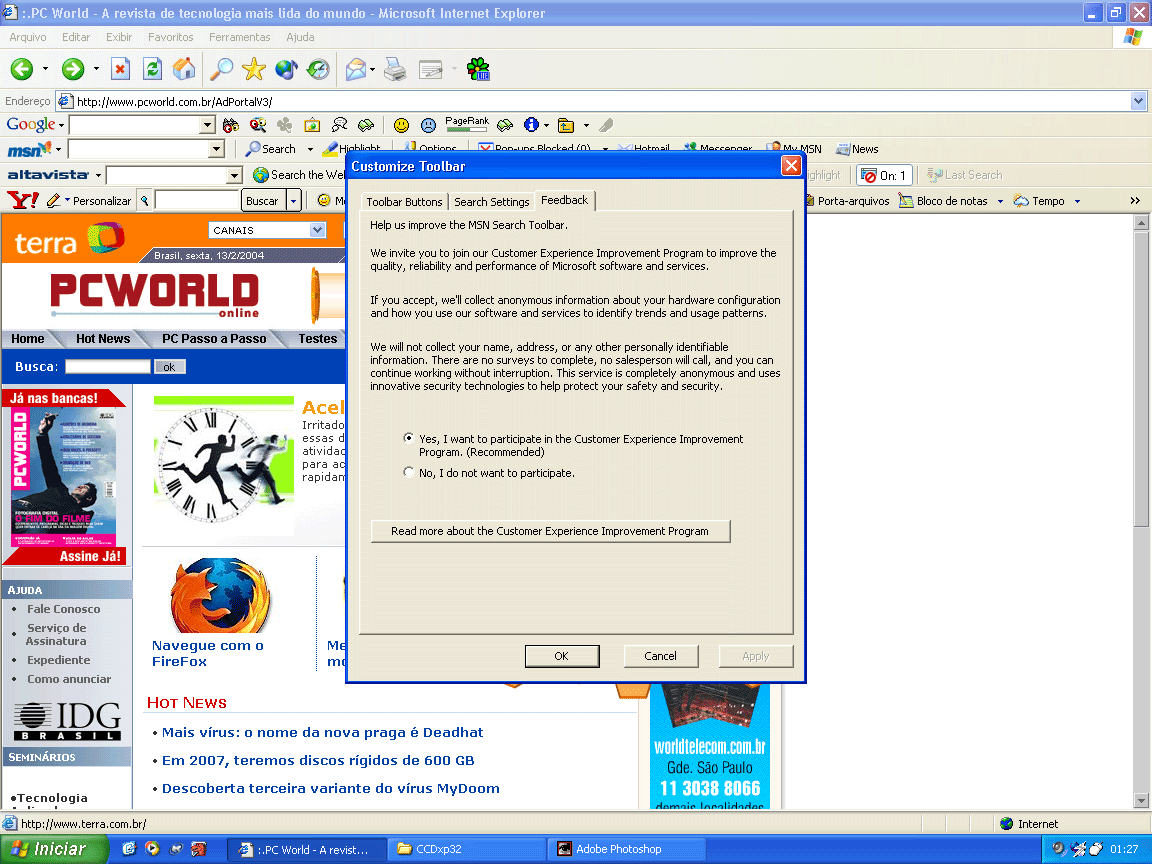
Task: Click the PCWorld magazine cover thumbnail
Action: point(64,477)
